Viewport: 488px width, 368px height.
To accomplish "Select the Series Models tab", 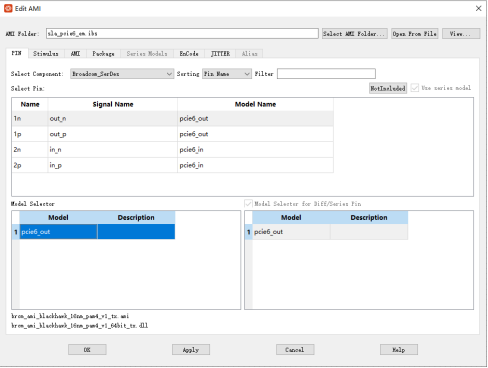I will coord(147,54).
